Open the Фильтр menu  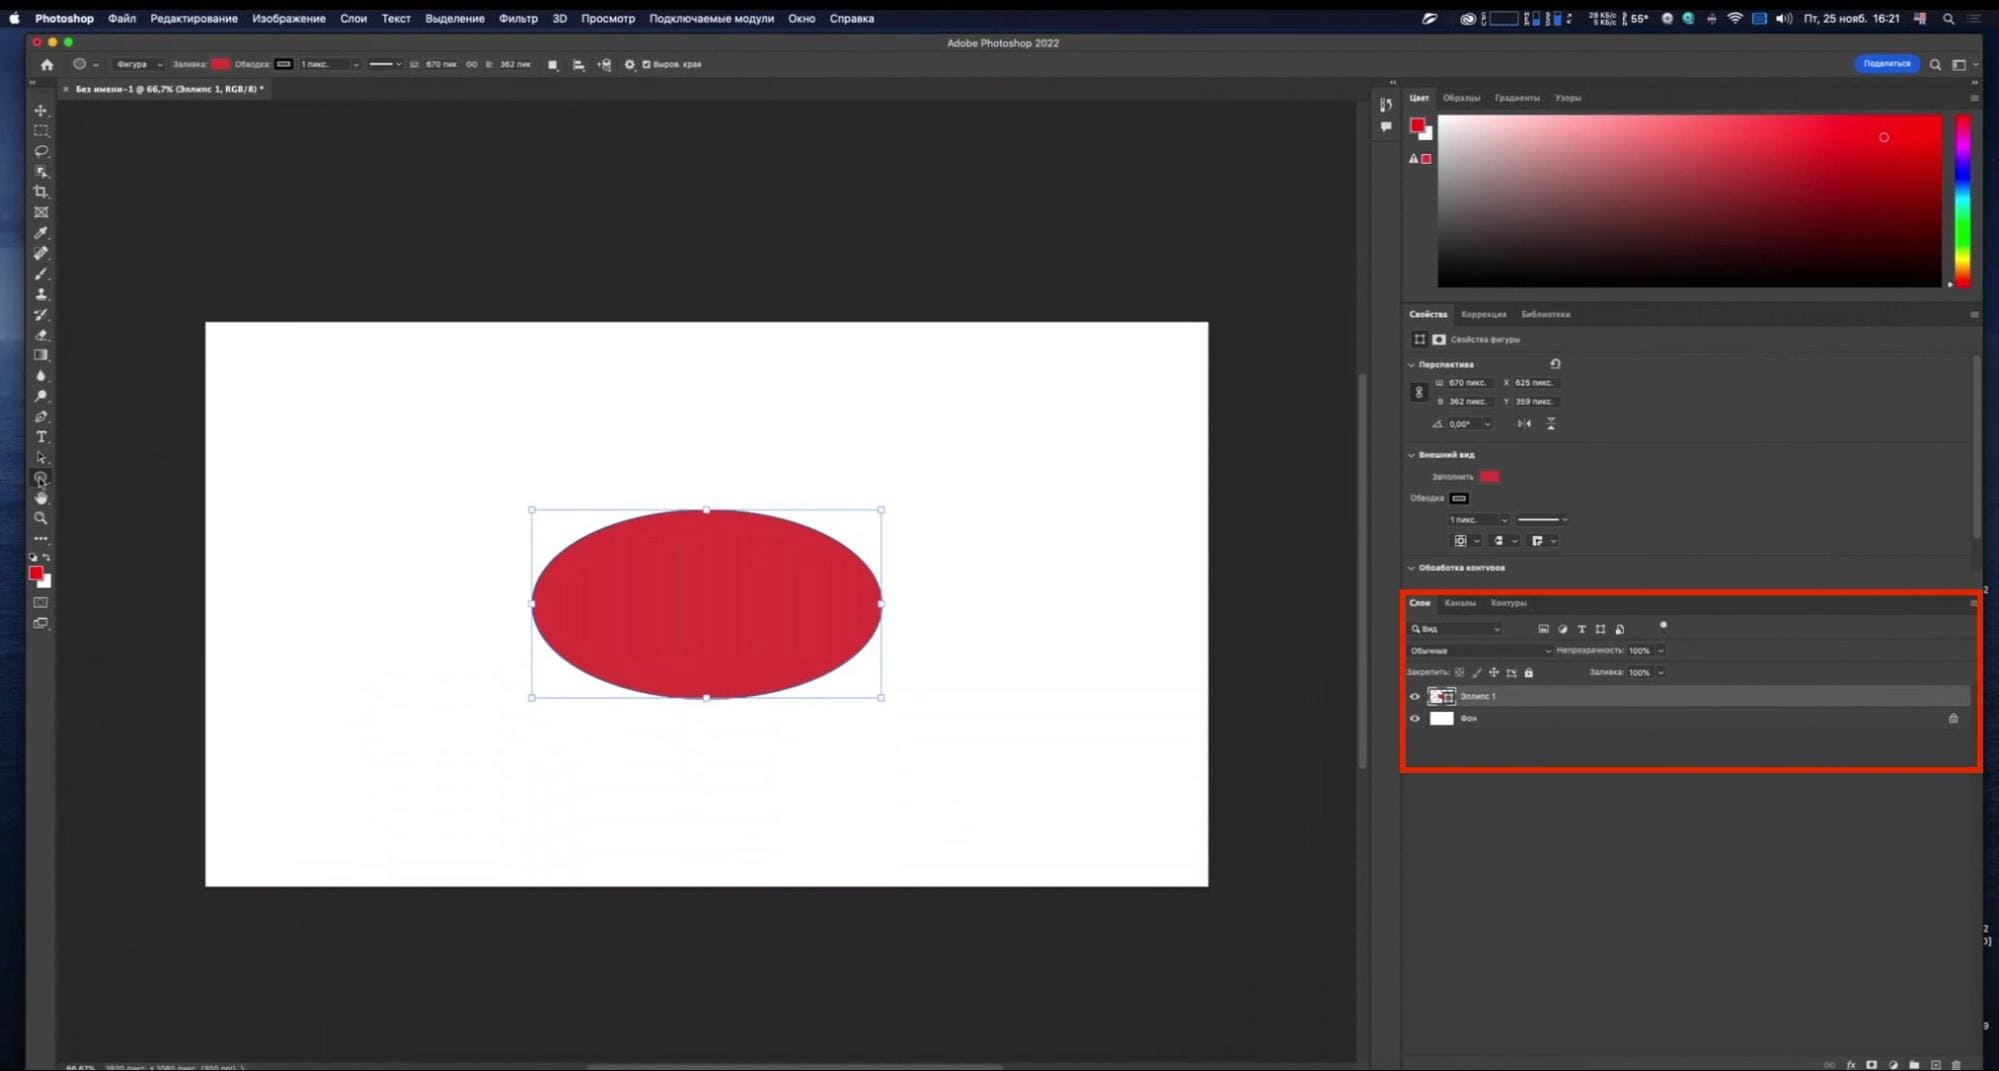[x=518, y=18]
